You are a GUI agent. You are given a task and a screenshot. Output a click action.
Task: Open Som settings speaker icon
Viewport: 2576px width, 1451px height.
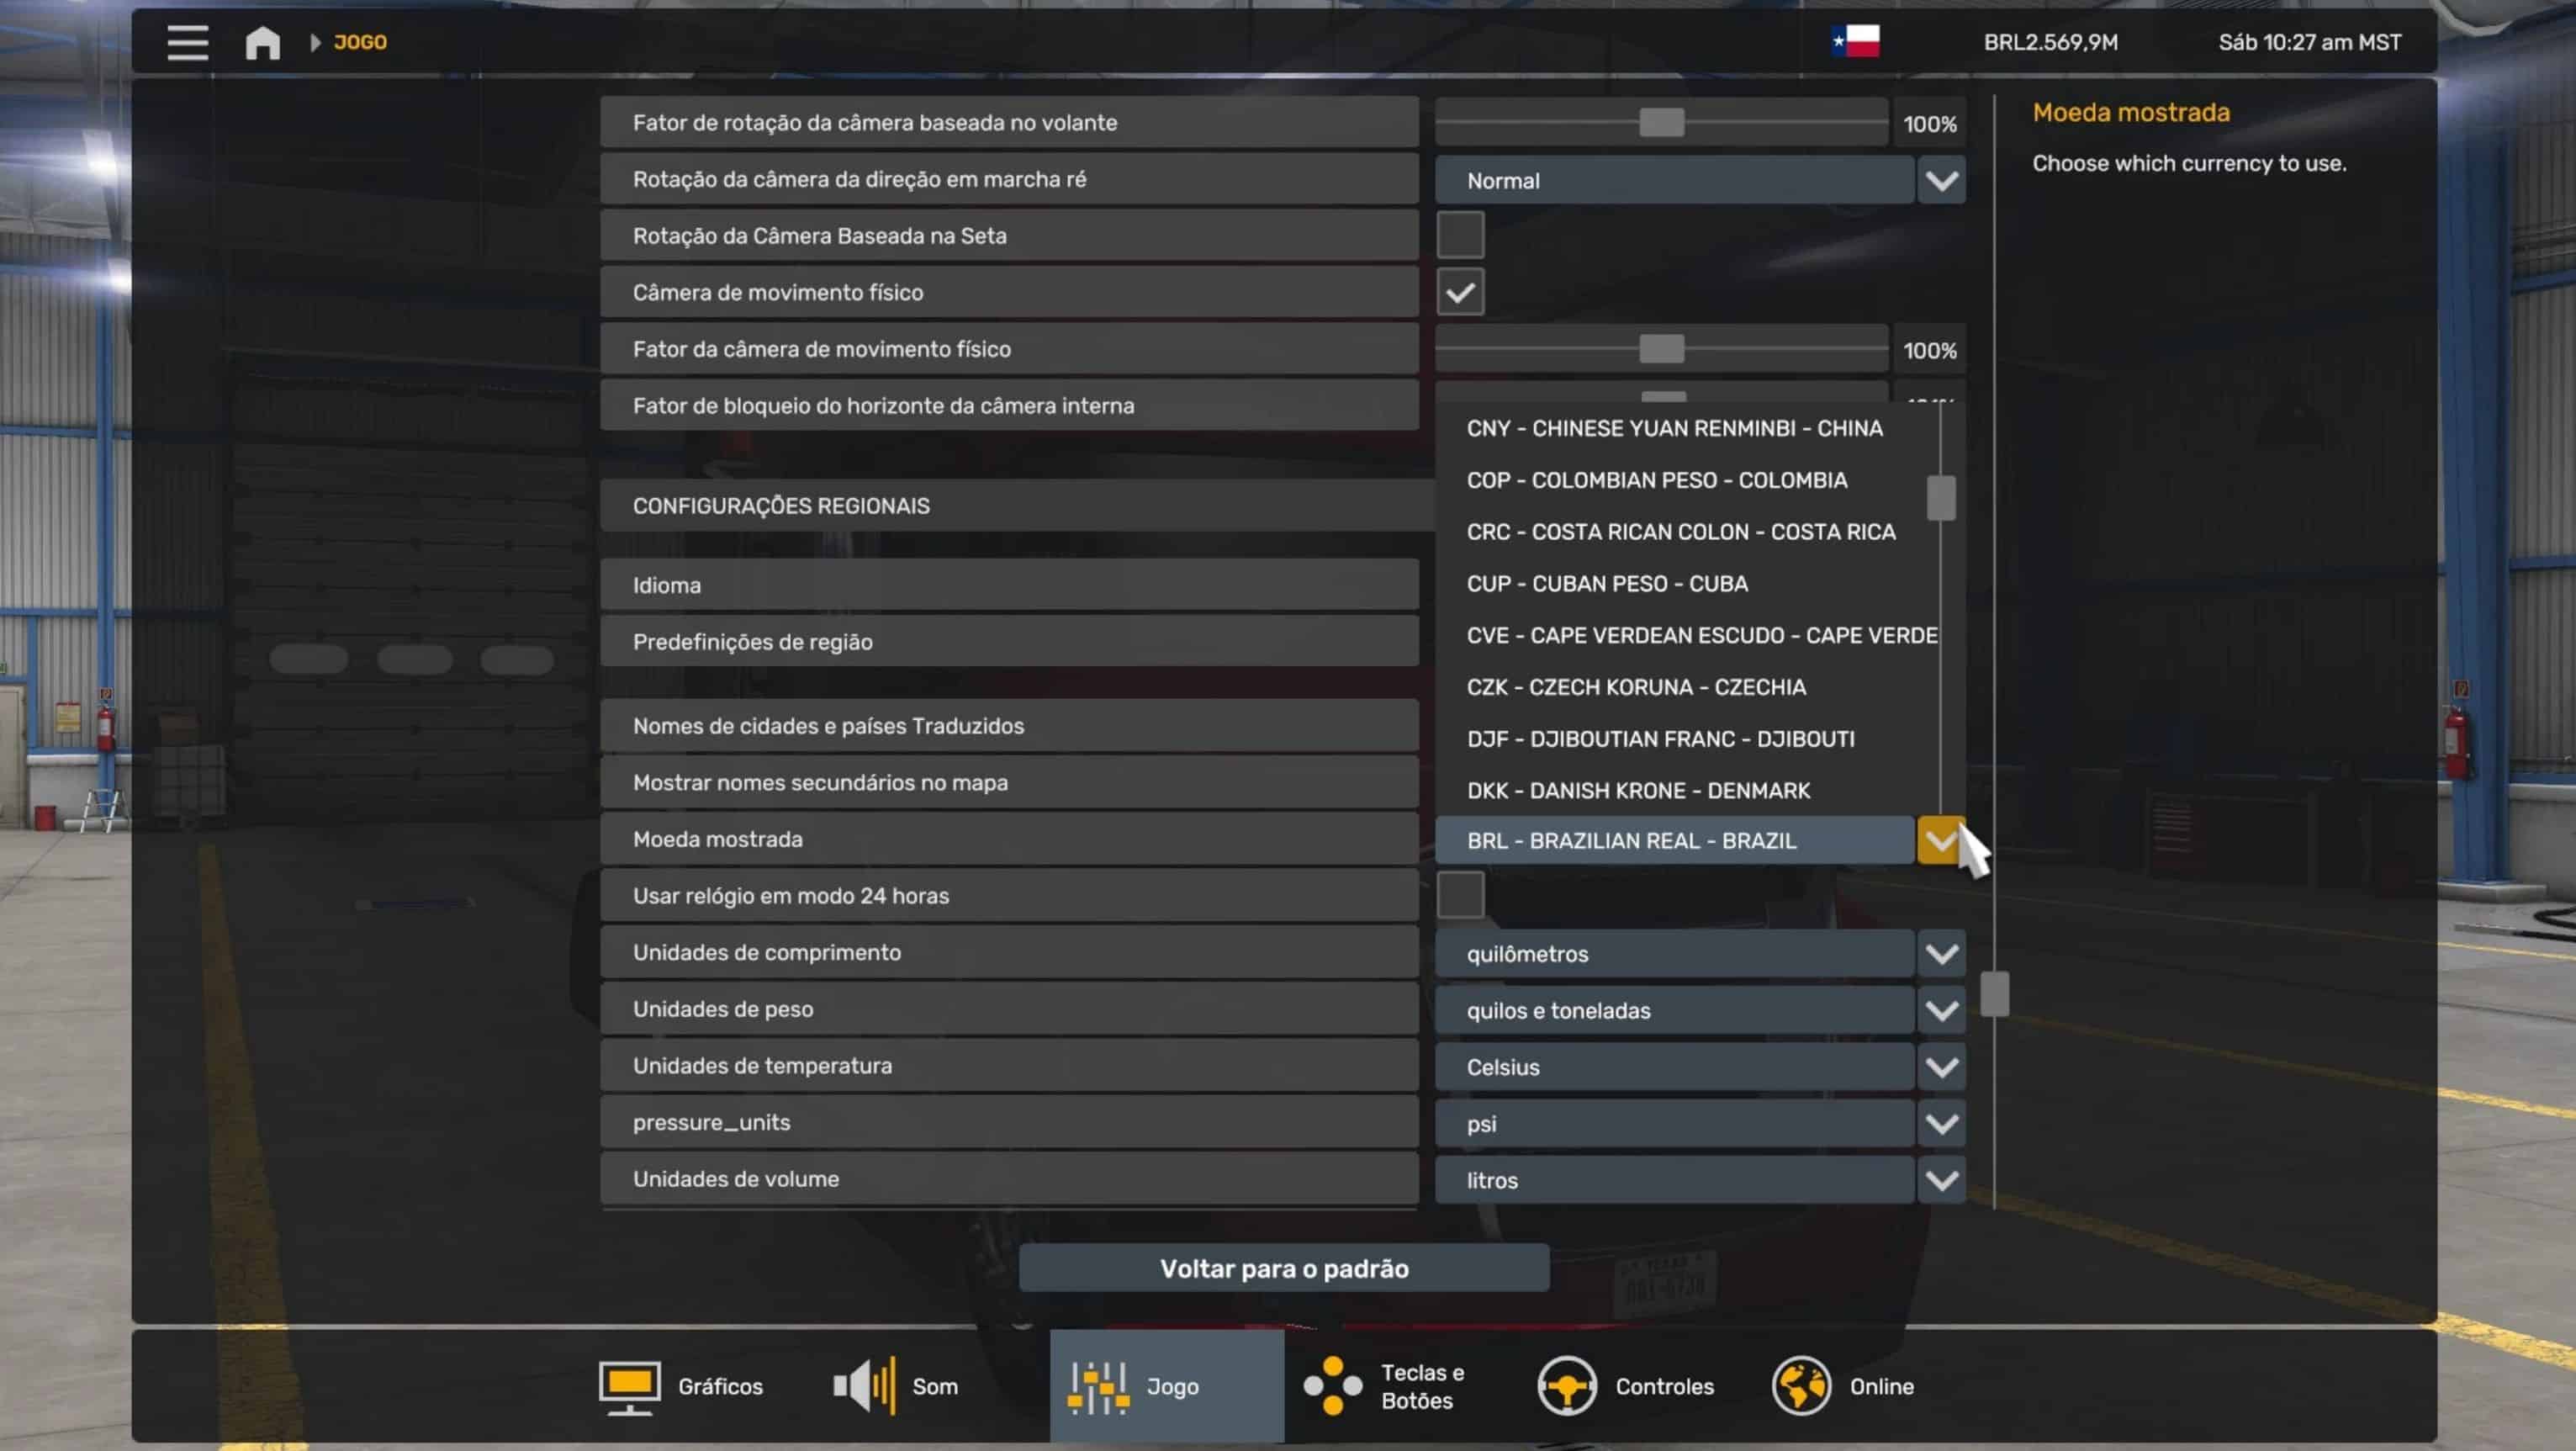coord(865,1386)
